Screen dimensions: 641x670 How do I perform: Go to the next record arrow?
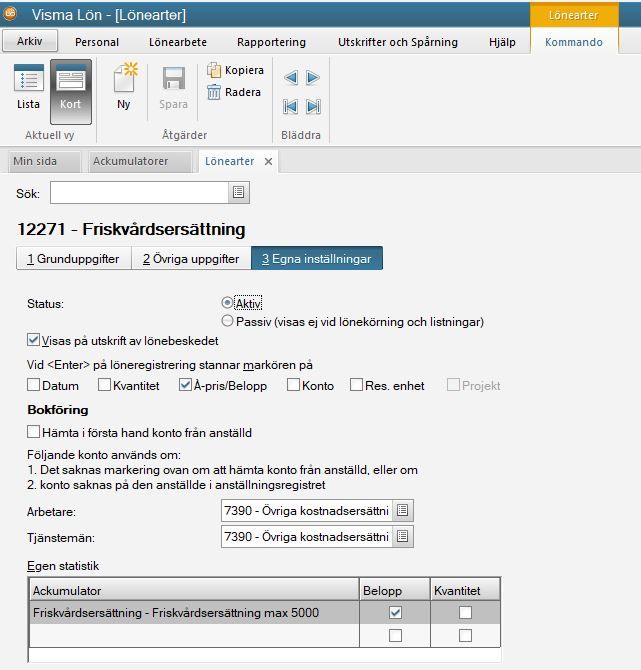click(x=313, y=77)
